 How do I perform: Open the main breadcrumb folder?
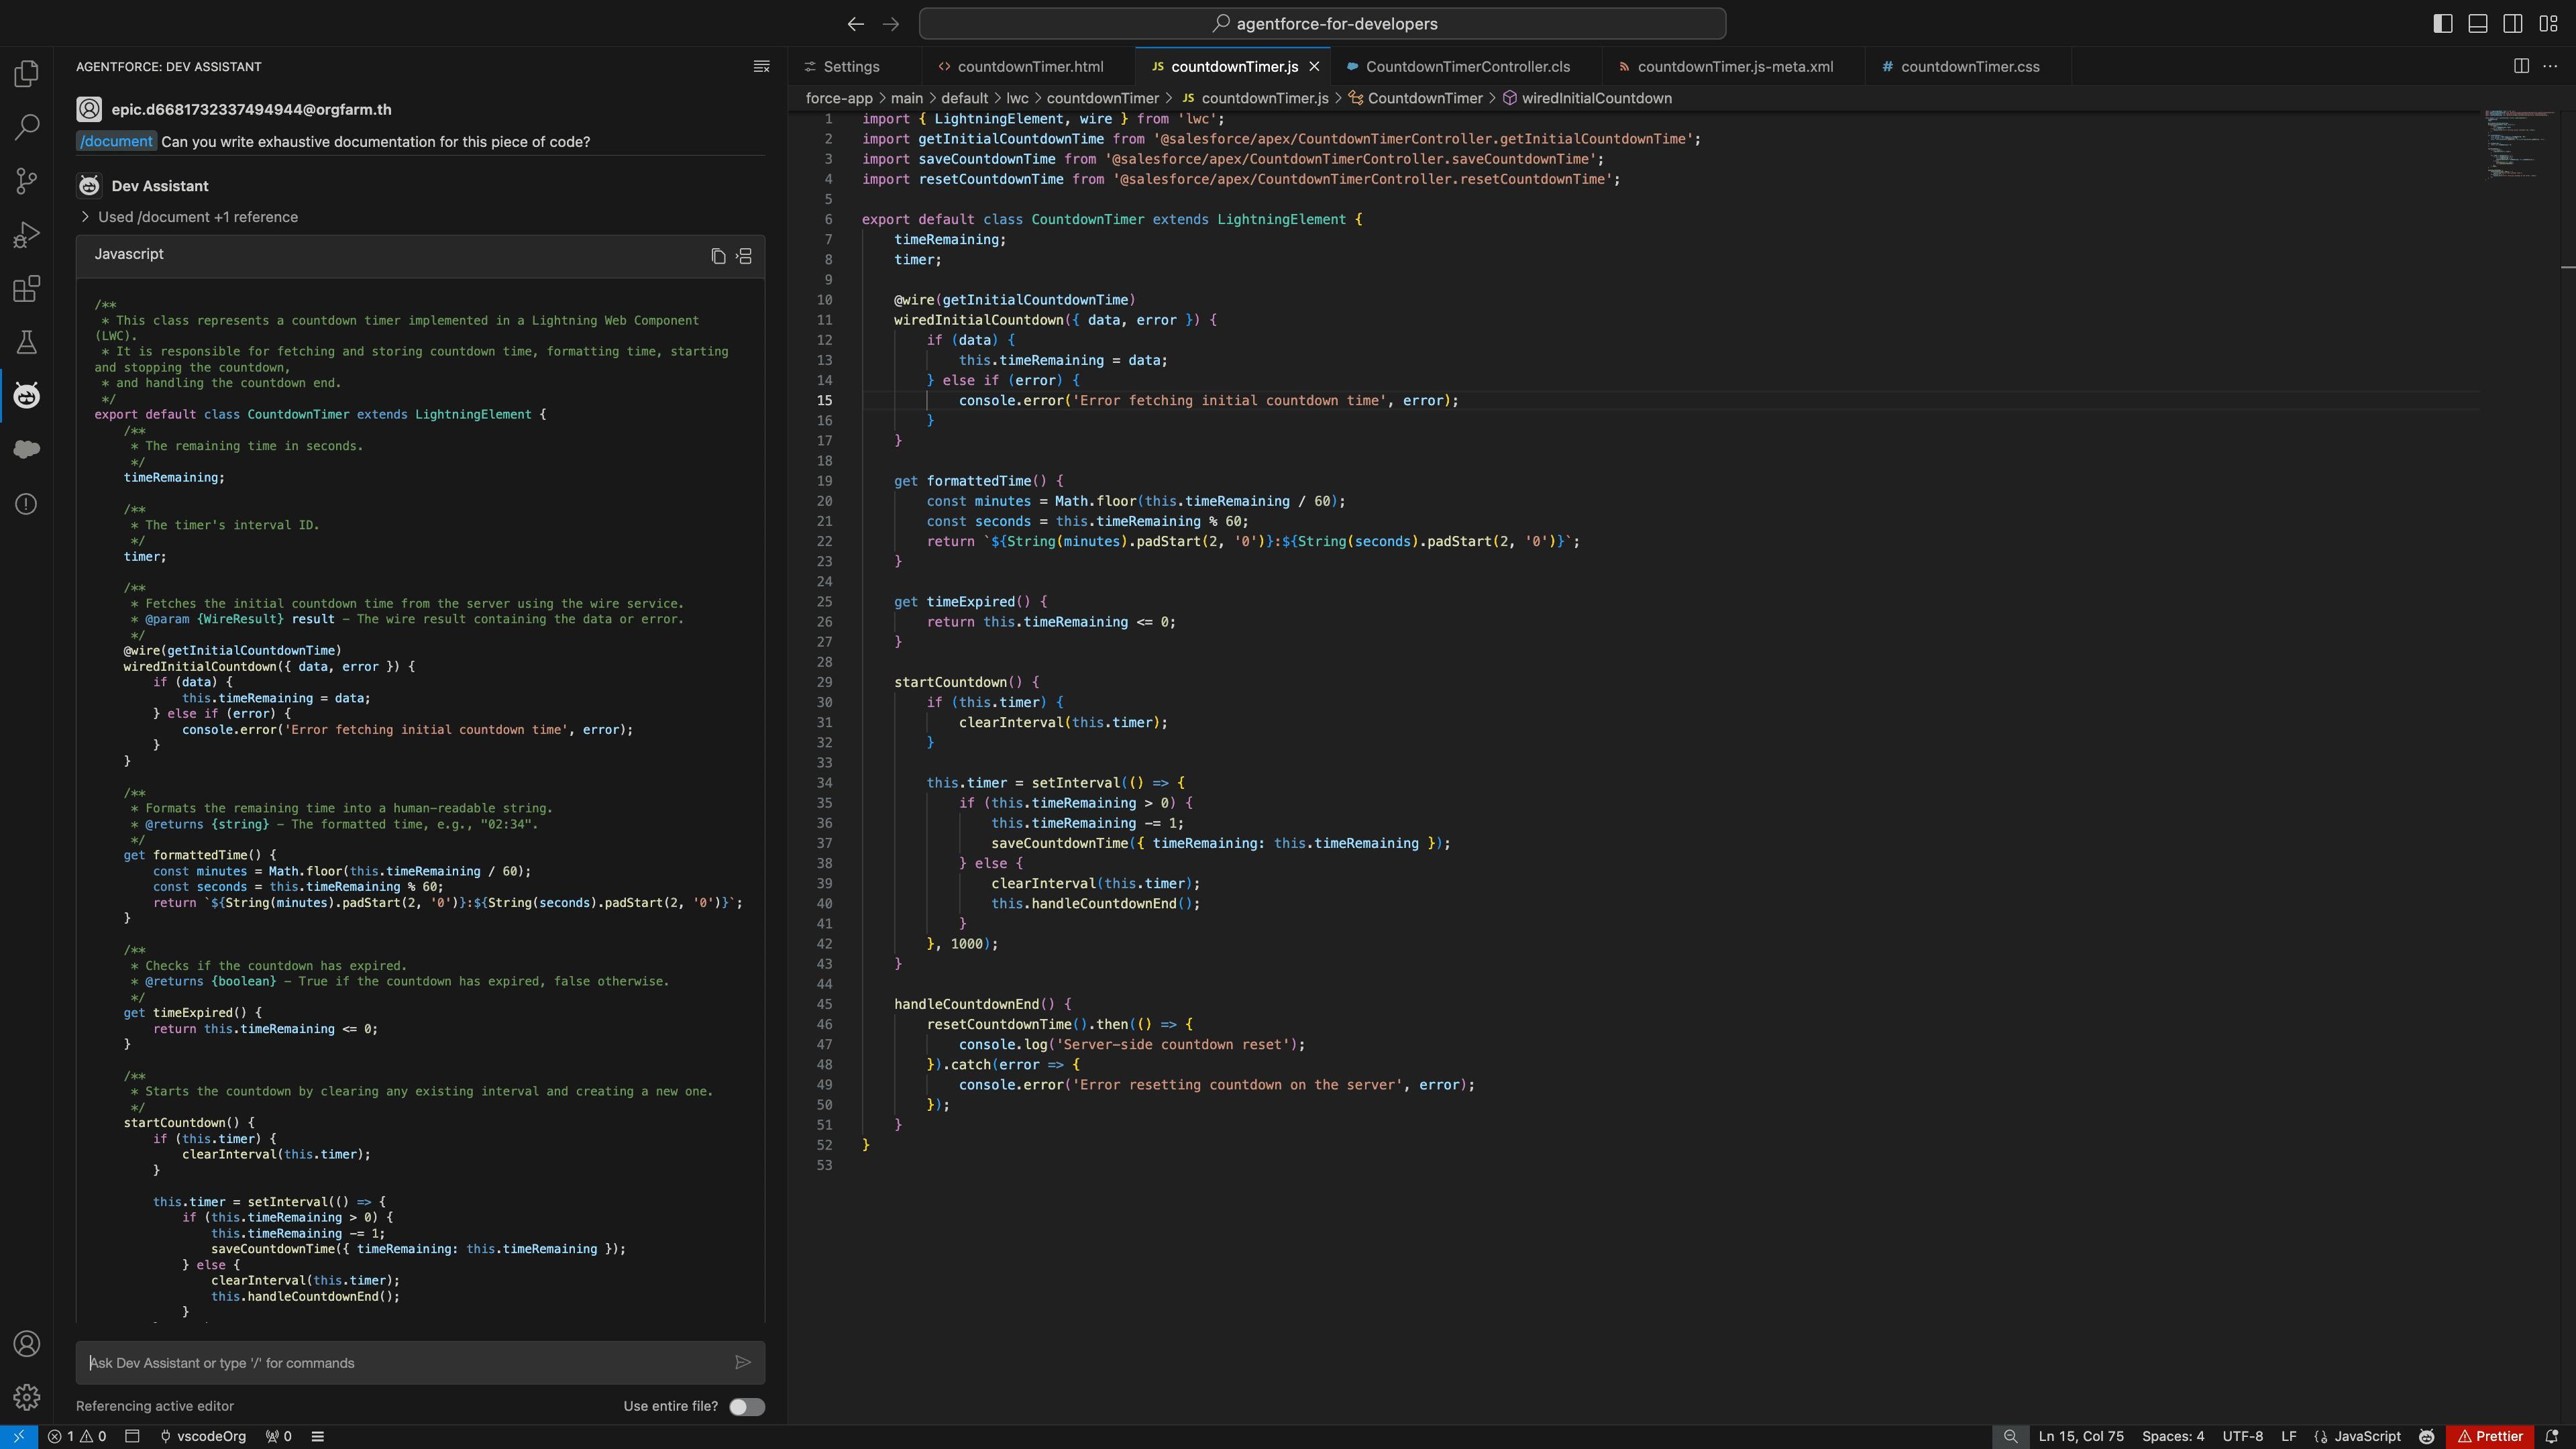(907, 98)
